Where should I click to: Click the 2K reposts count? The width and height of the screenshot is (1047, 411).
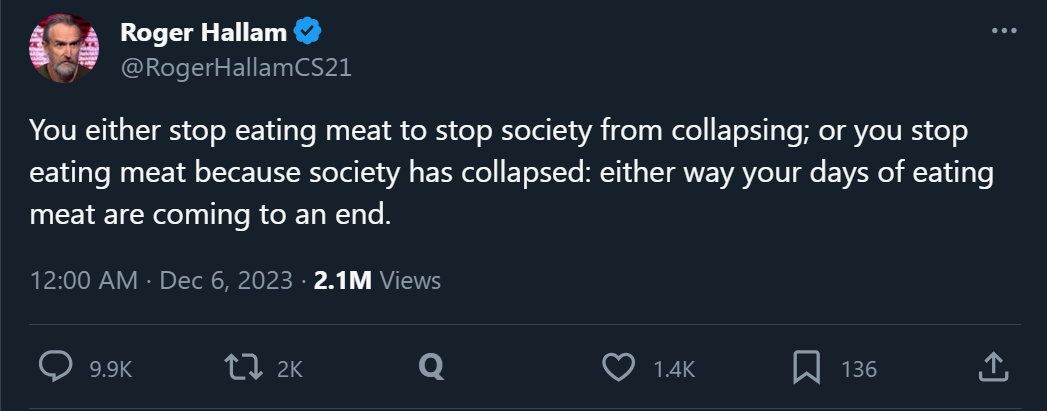click(290, 369)
